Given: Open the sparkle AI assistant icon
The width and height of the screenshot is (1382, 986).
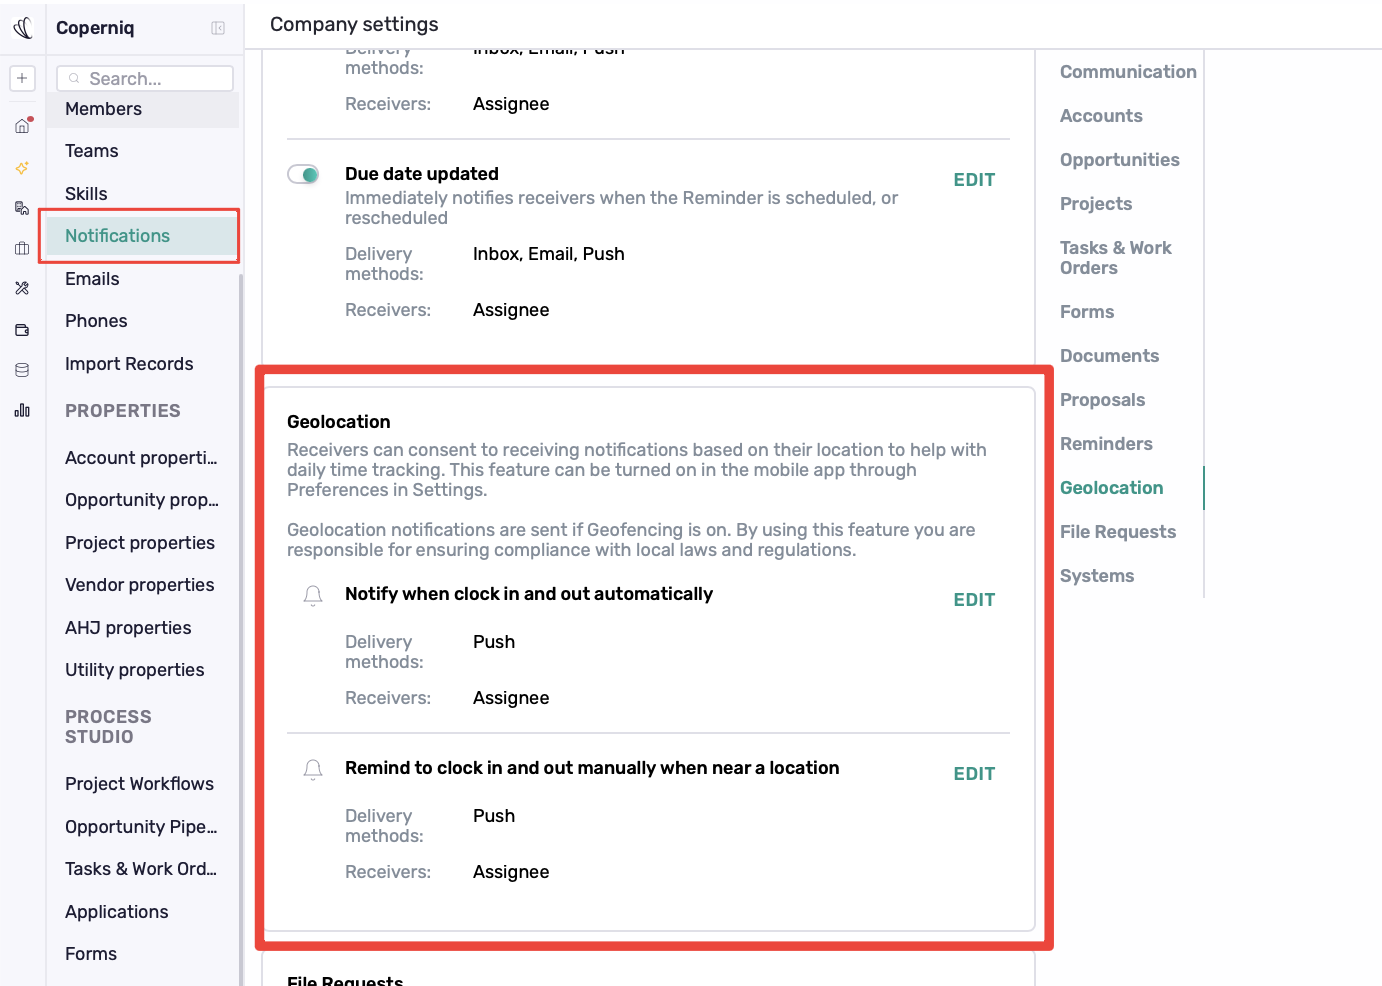Looking at the screenshot, I should [x=22, y=168].
